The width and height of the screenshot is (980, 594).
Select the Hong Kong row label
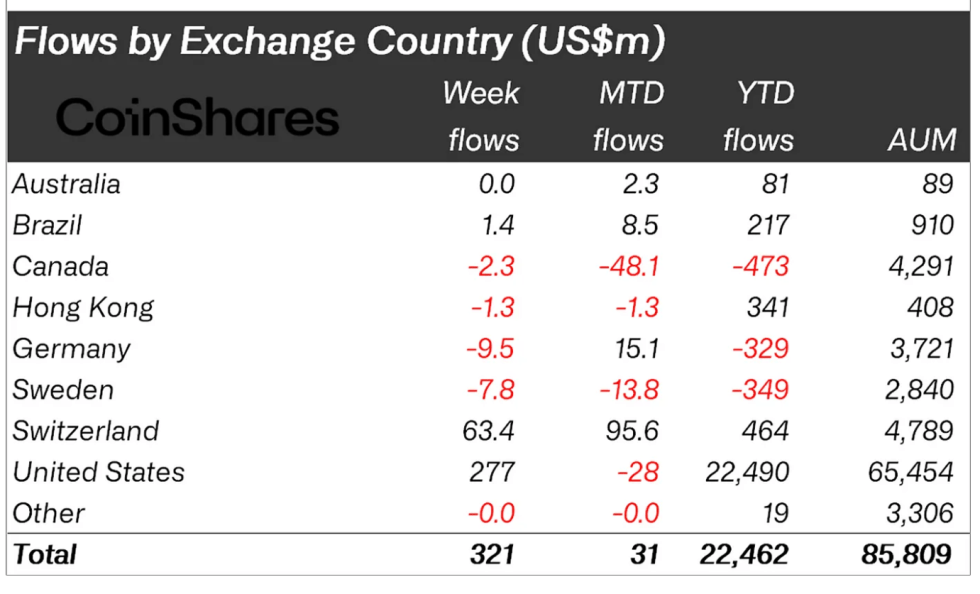pos(83,307)
